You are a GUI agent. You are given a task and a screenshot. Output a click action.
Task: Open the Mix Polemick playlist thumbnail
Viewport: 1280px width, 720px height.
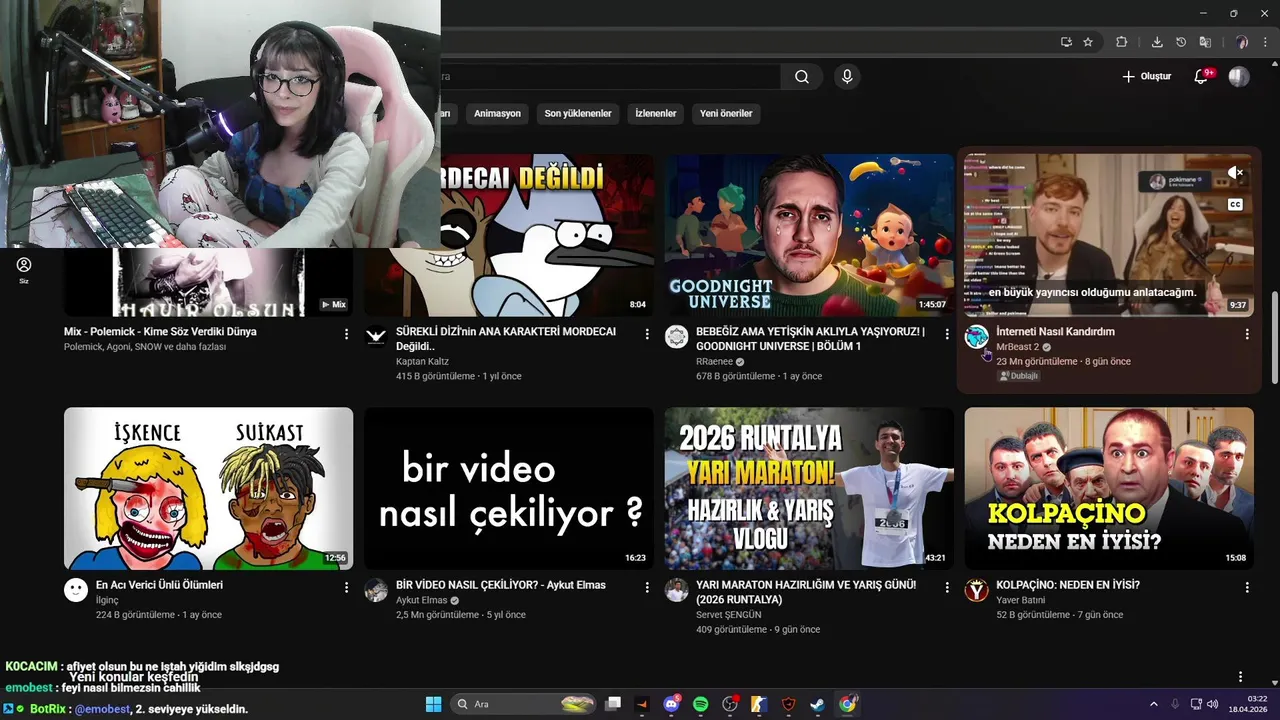click(x=208, y=282)
